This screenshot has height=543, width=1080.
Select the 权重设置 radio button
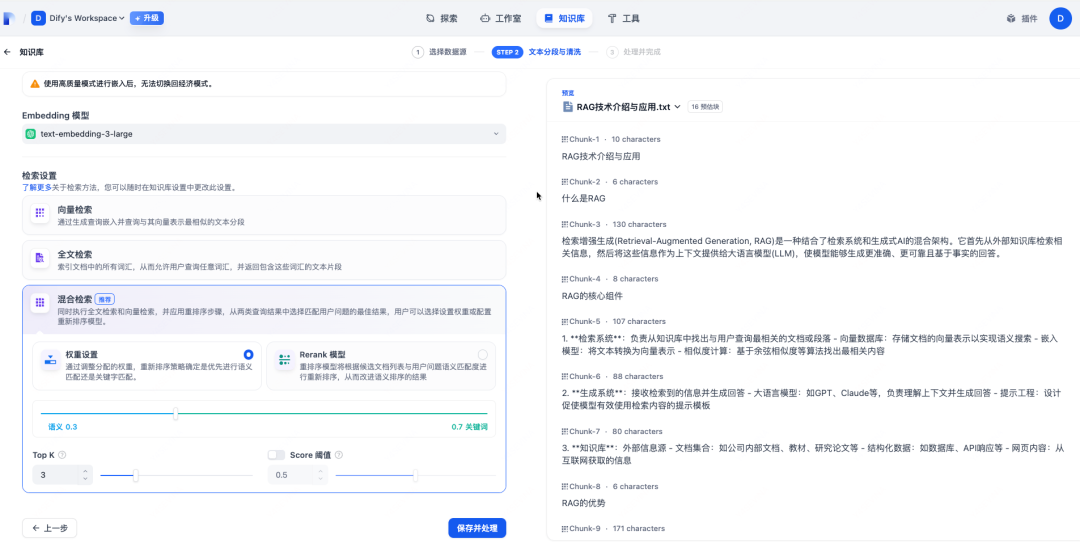point(248,354)
